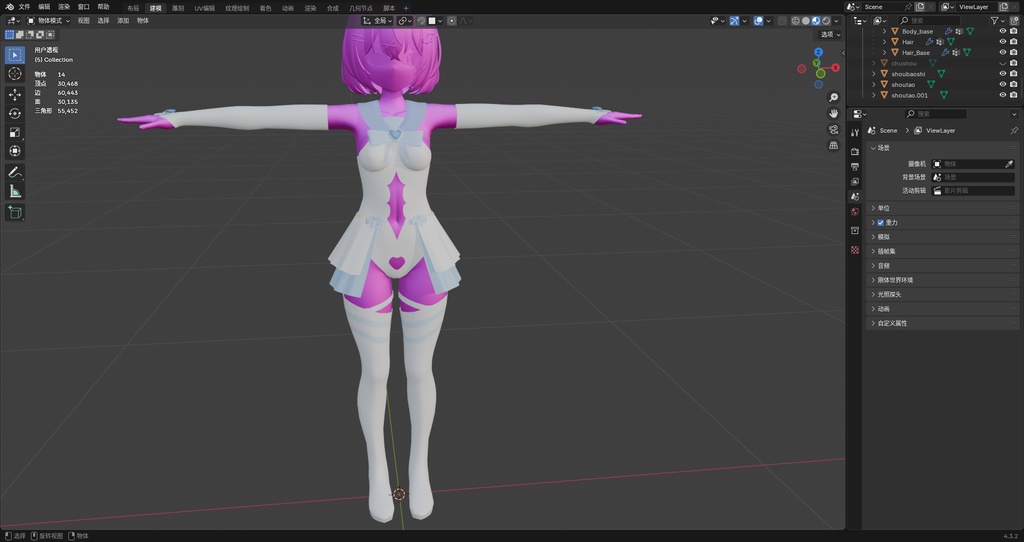The image size is (1024, 542).
Task: Switch to material preview shading
Action: (x=816, y=21)
